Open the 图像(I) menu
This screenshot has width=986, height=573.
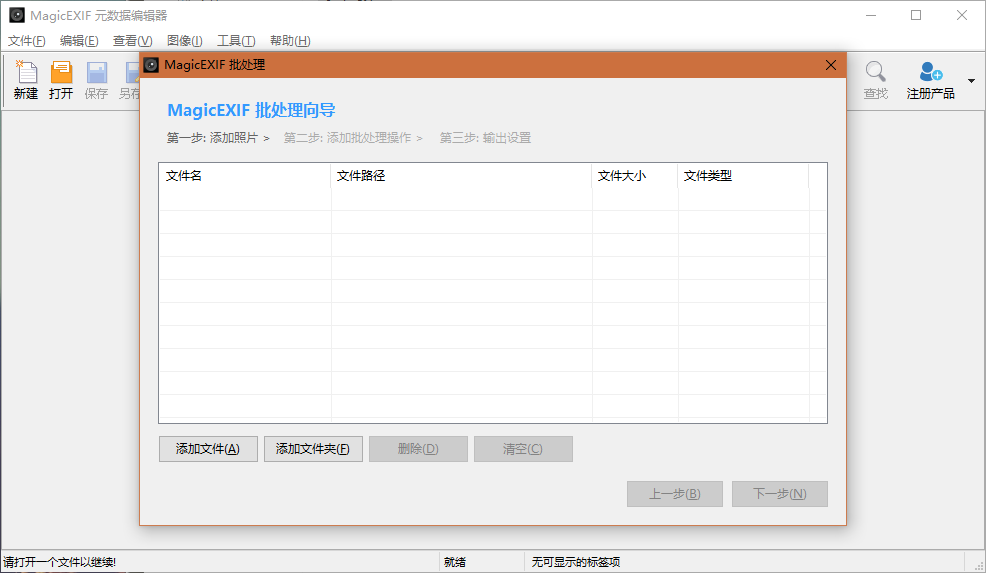[185, 41]
